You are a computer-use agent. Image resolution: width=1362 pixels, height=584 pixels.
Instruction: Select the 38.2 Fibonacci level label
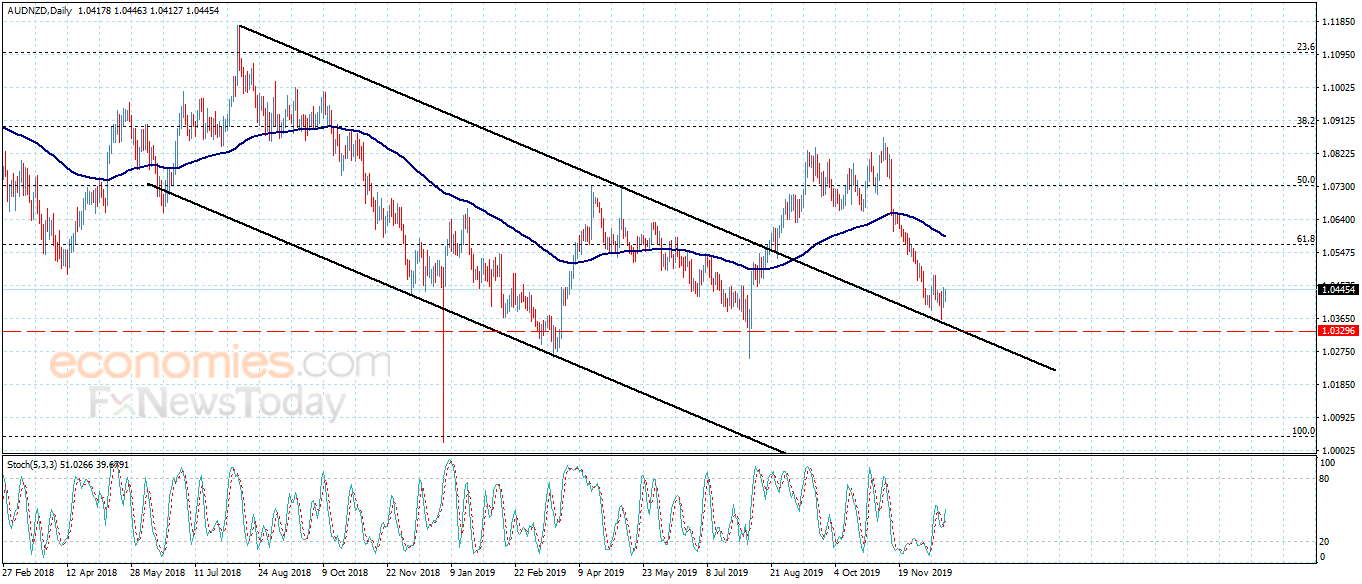(1305, 121)
